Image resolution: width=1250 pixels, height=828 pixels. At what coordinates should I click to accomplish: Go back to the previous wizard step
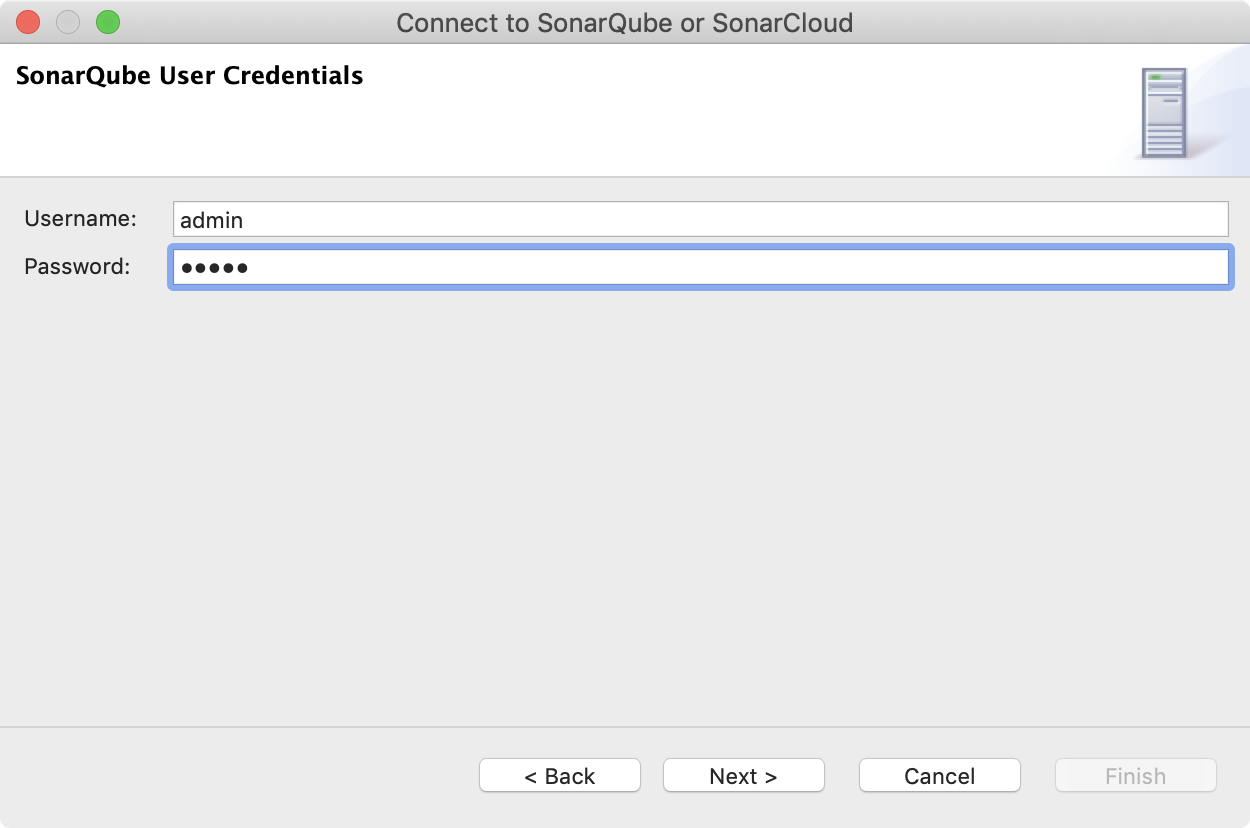pyautogui.click(x=559, y=775)
